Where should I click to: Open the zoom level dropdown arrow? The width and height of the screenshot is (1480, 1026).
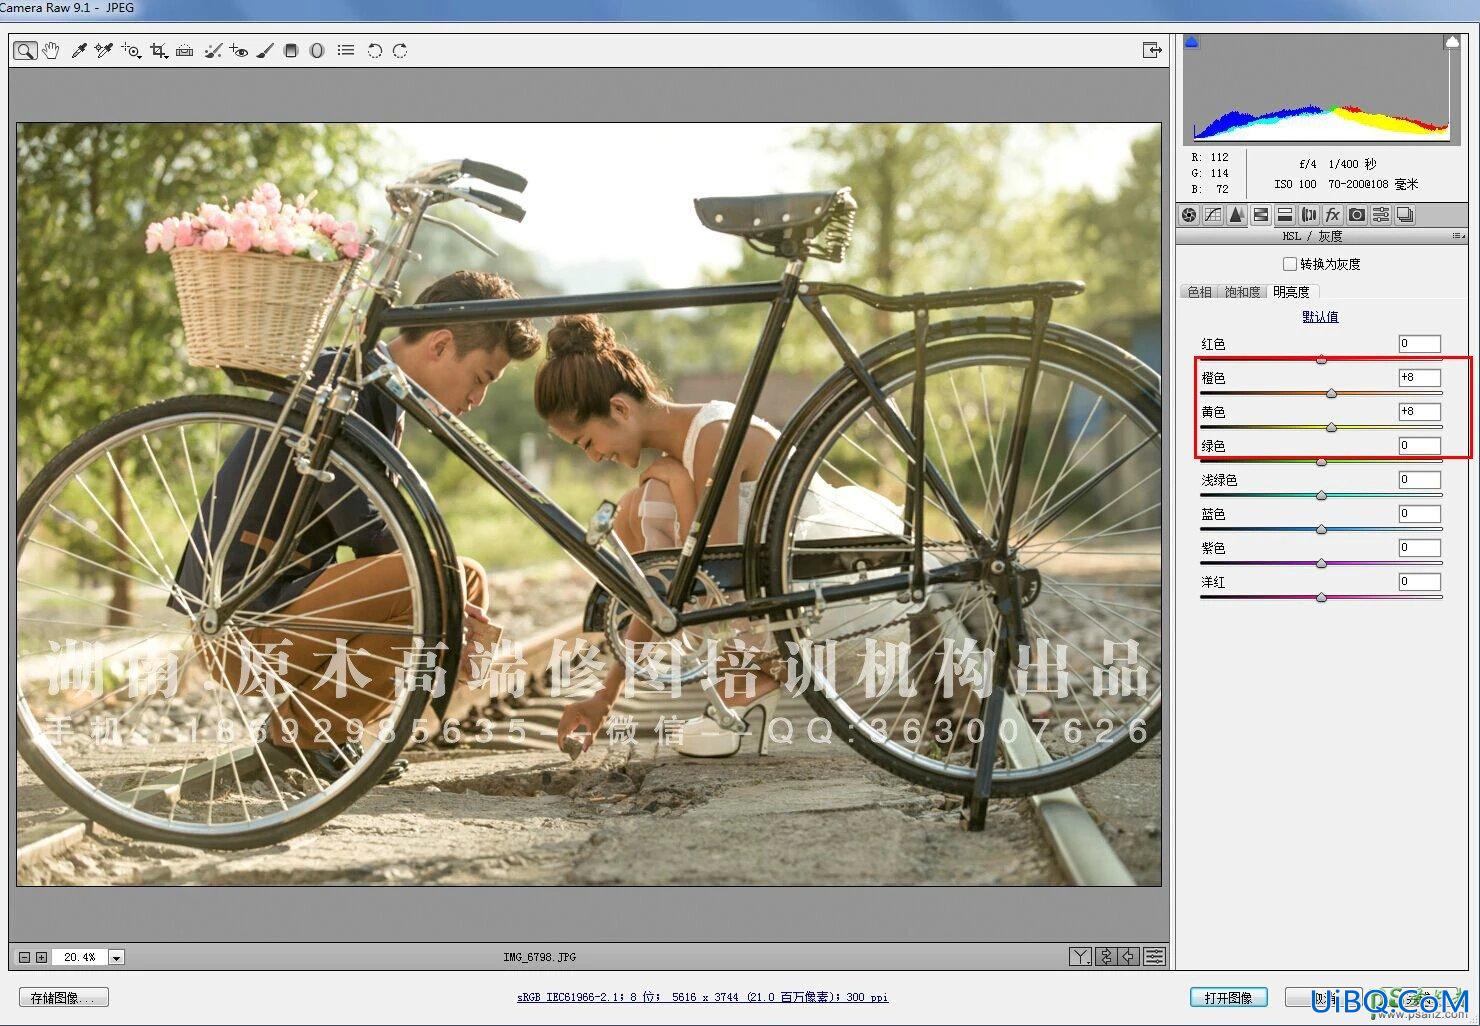(116, 958)
